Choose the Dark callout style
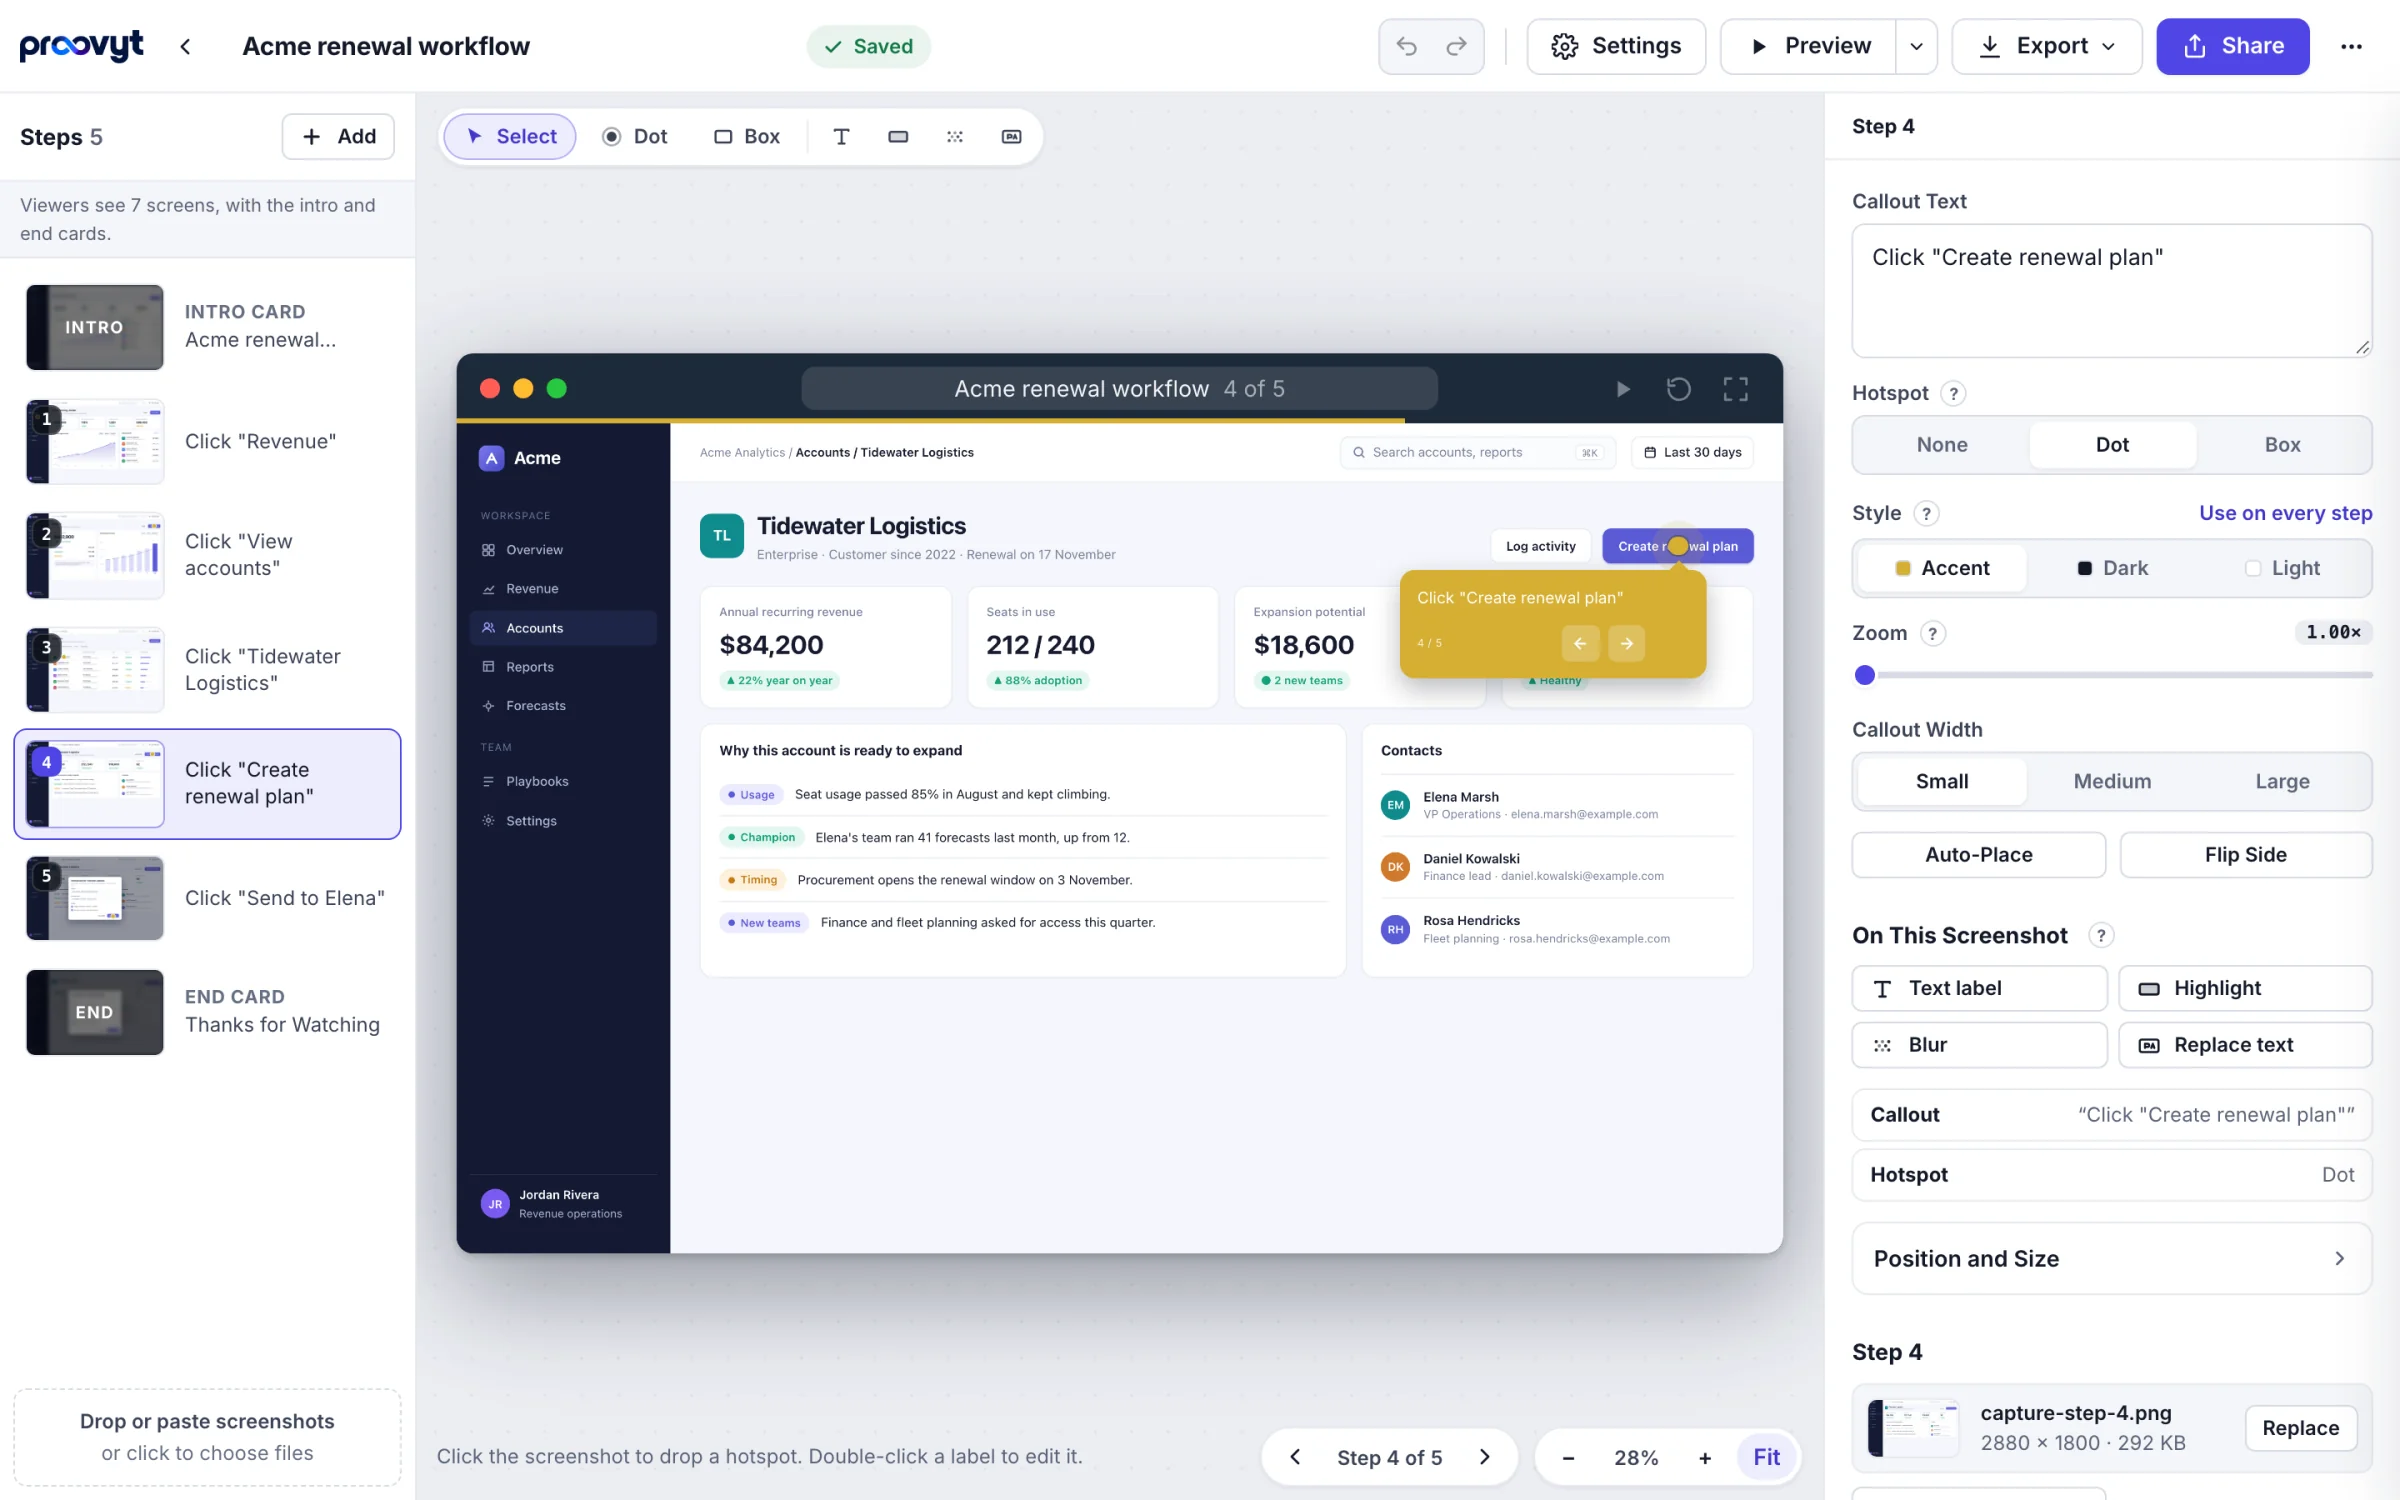Screen dimensions: 2400x1500 click(x=2112, y=568)
